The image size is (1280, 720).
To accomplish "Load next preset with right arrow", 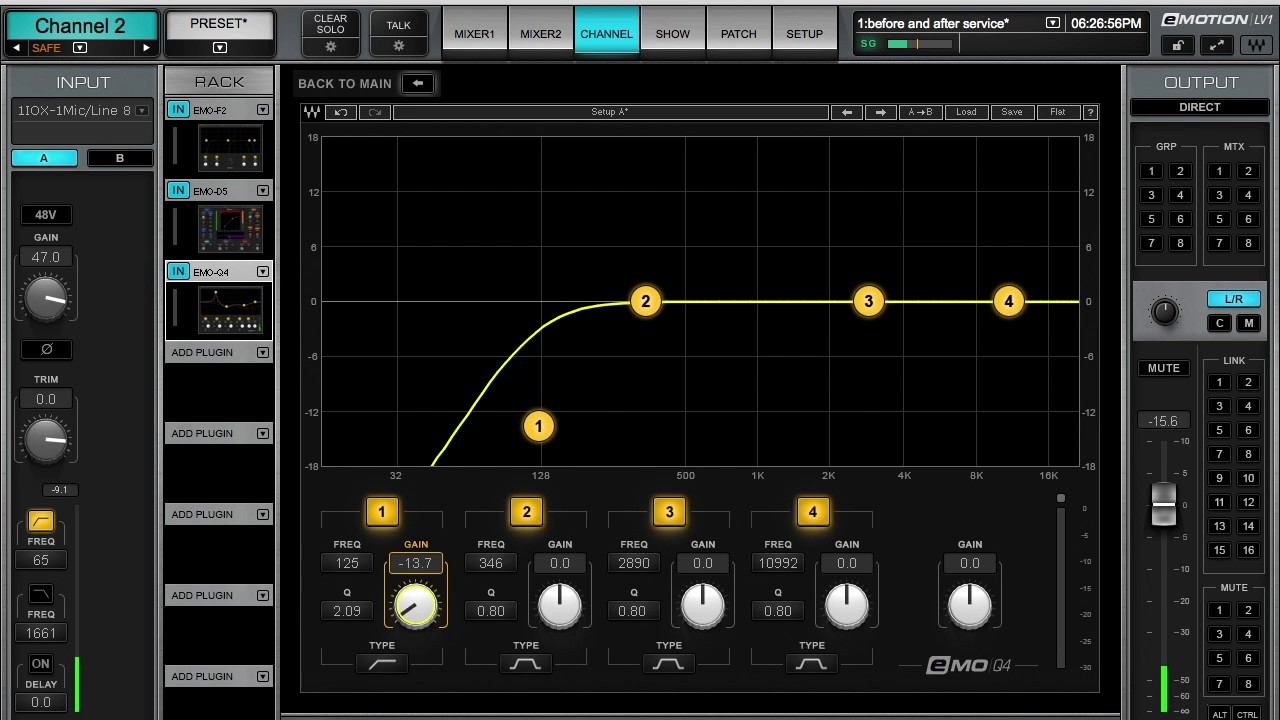I will pos(880,112).
